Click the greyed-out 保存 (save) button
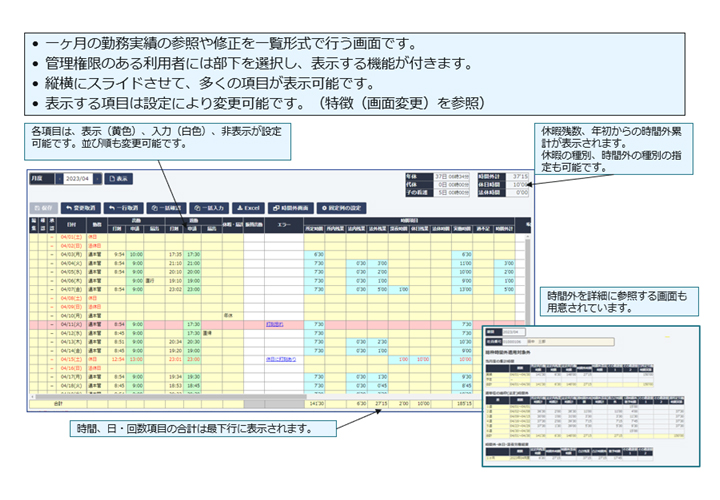This screenshot has width=720, height=500. tap(44, 208)
